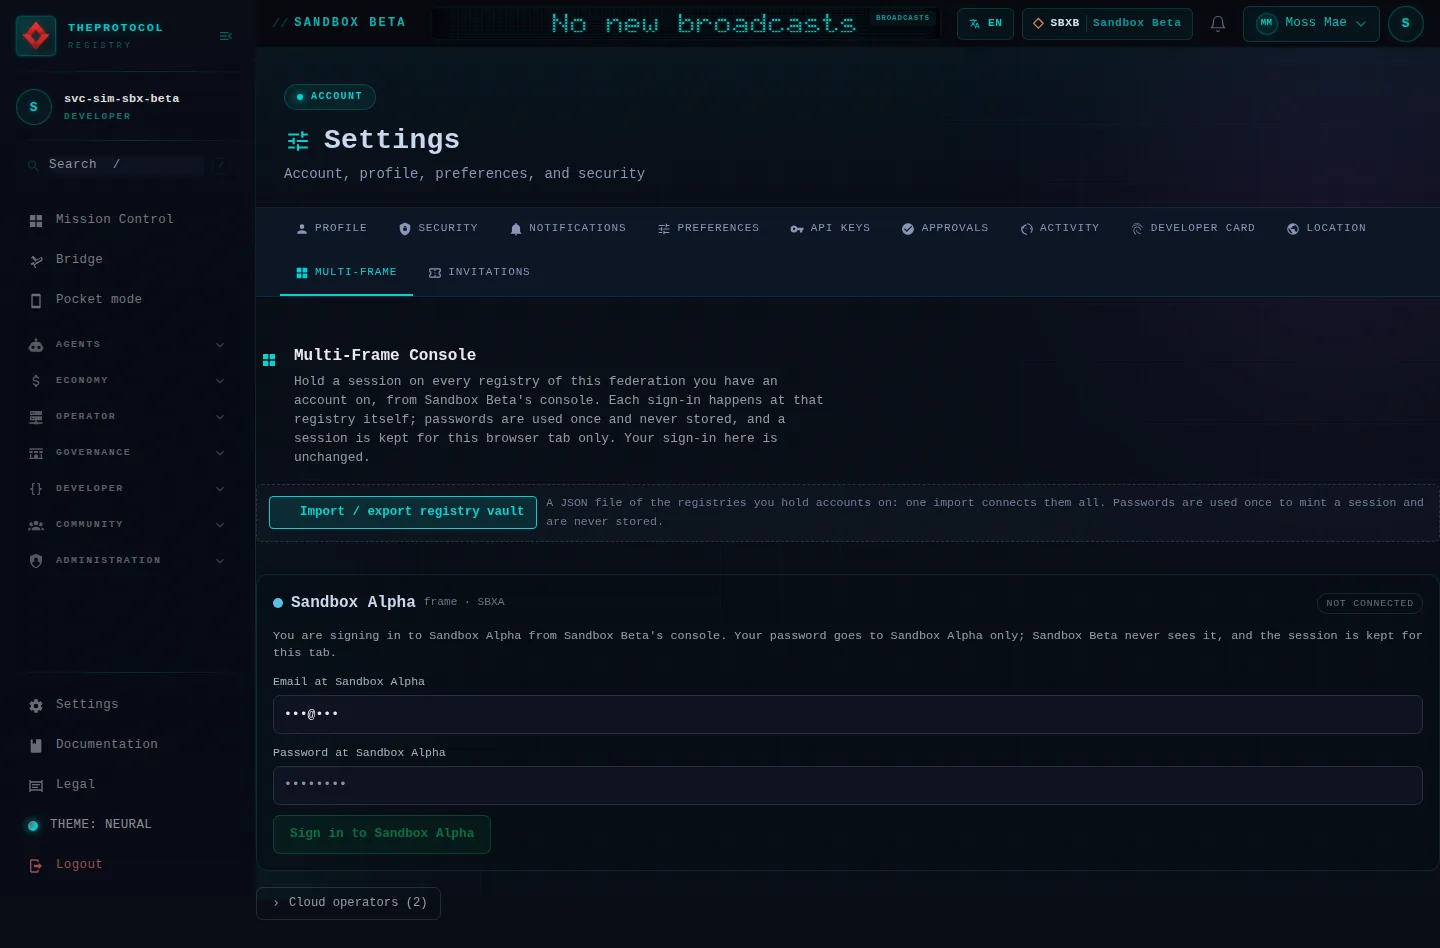Expand Cloud operators (2) section

tap(348, 903)
